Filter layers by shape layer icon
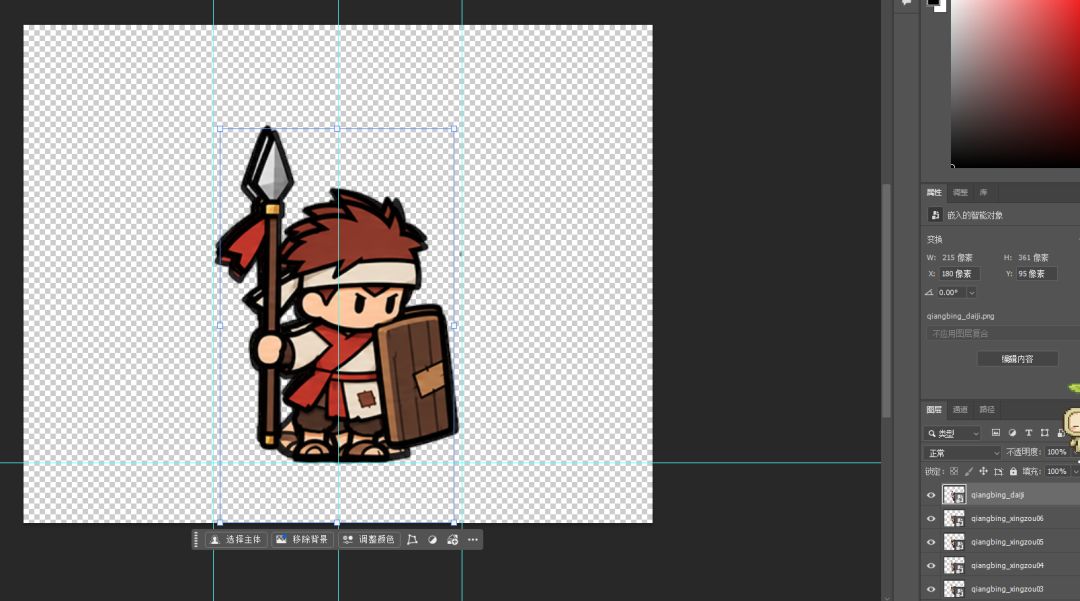 point(1045,433)
